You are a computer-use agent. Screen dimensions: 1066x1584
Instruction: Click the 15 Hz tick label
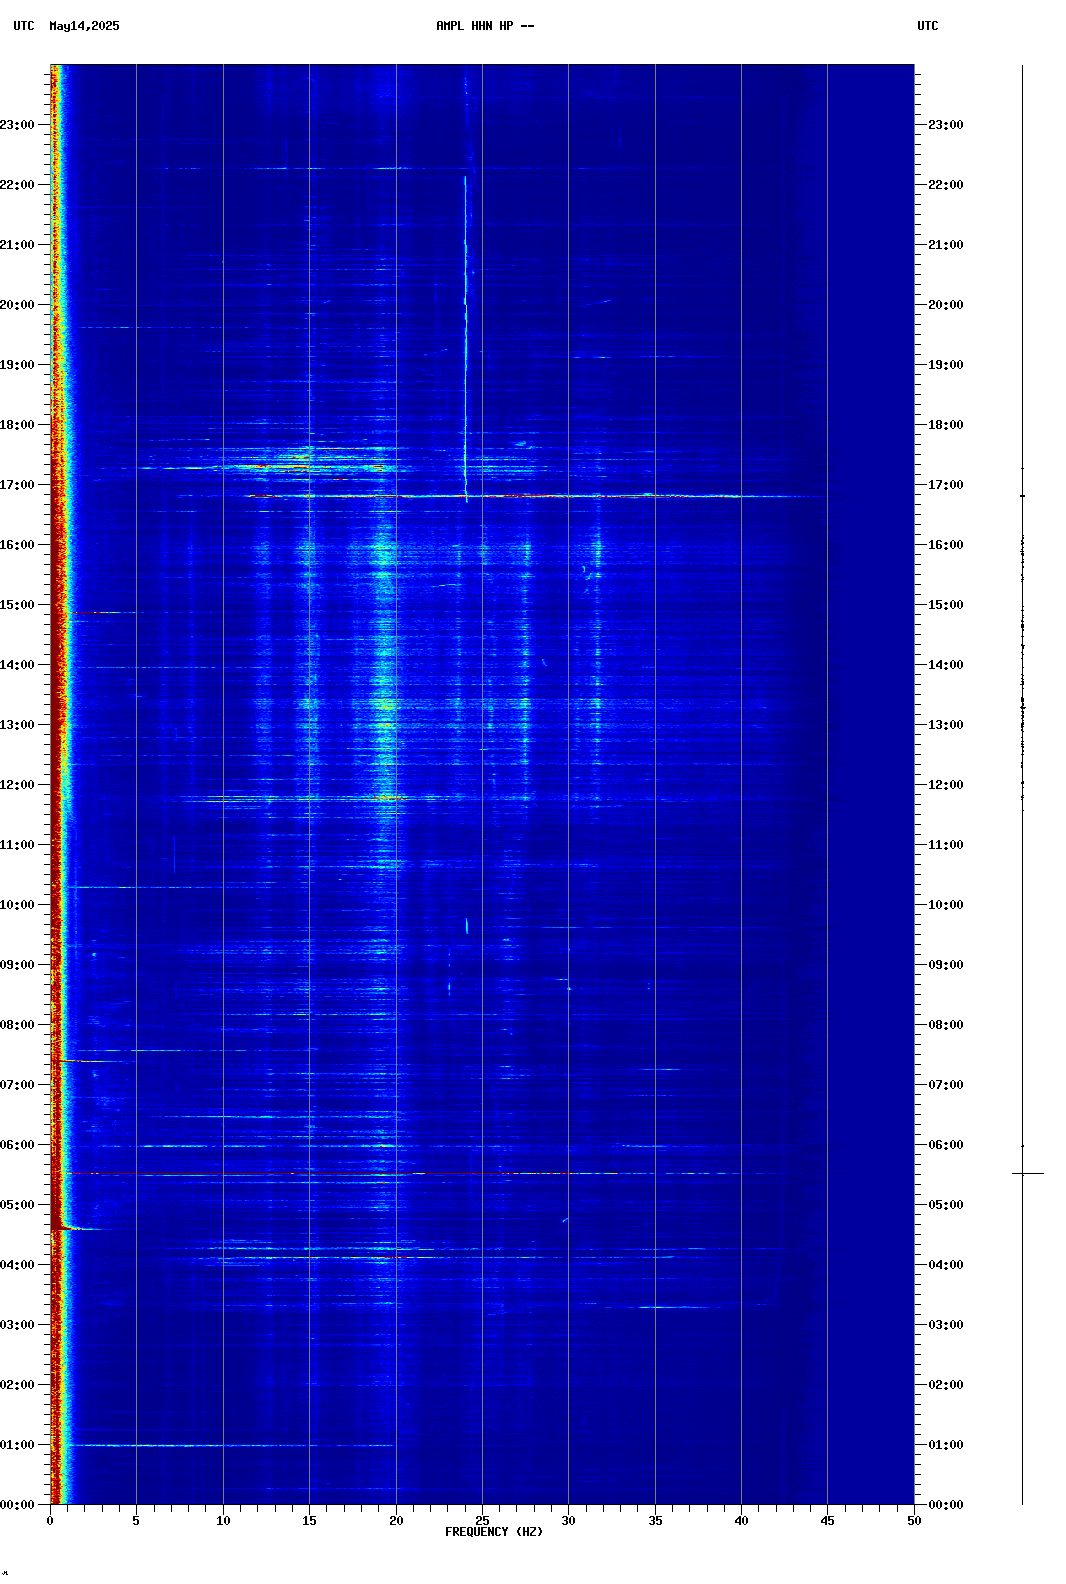click(309, 1521)
